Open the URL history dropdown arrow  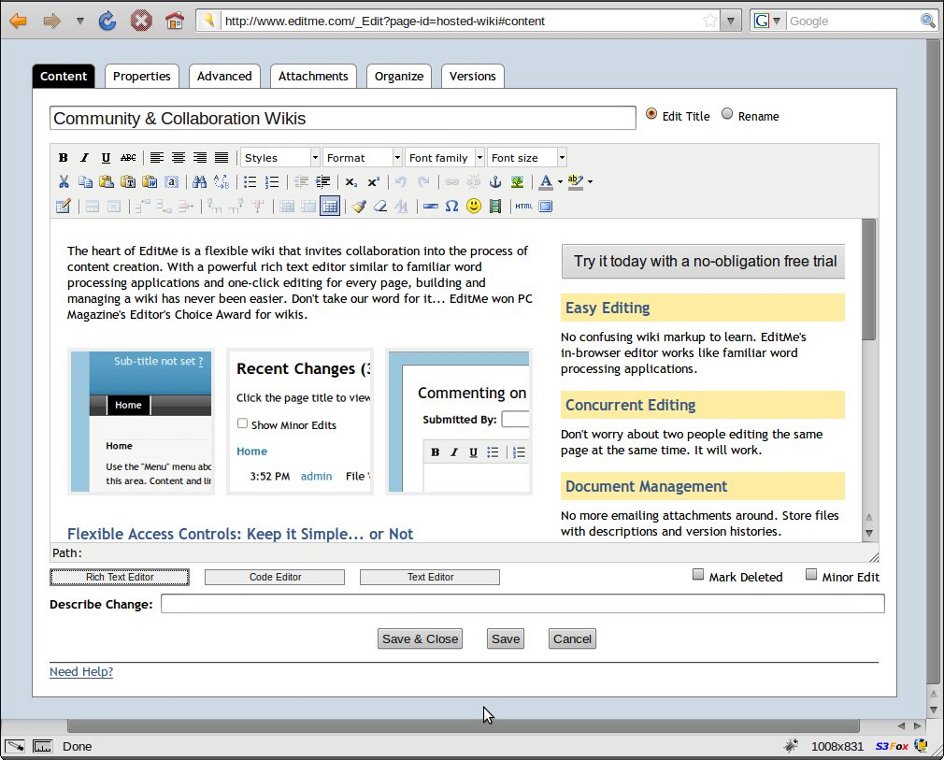tap(730, 21)
